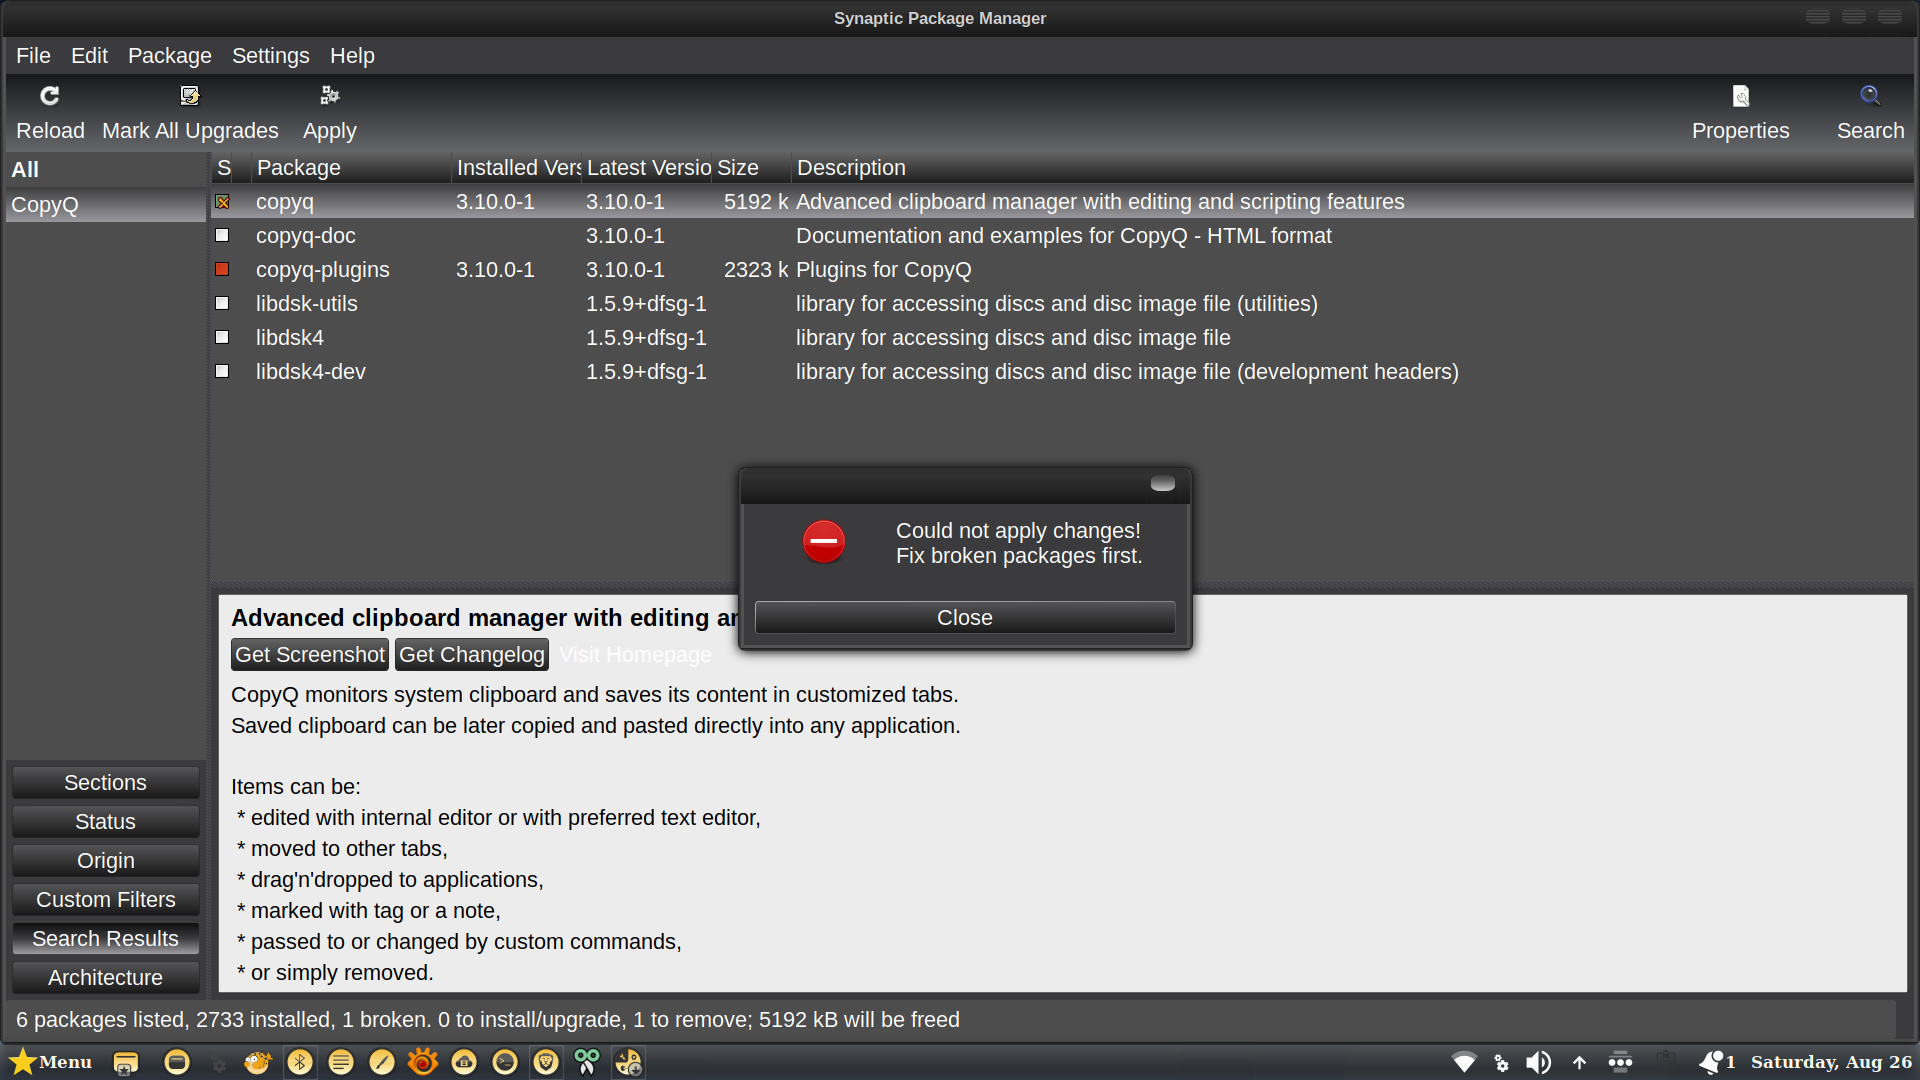Image resolution: width=1920 pixels, height=1080 pixels.
Task: Click the cloud drive taskbar icon
Action: tap(464, 1062)
